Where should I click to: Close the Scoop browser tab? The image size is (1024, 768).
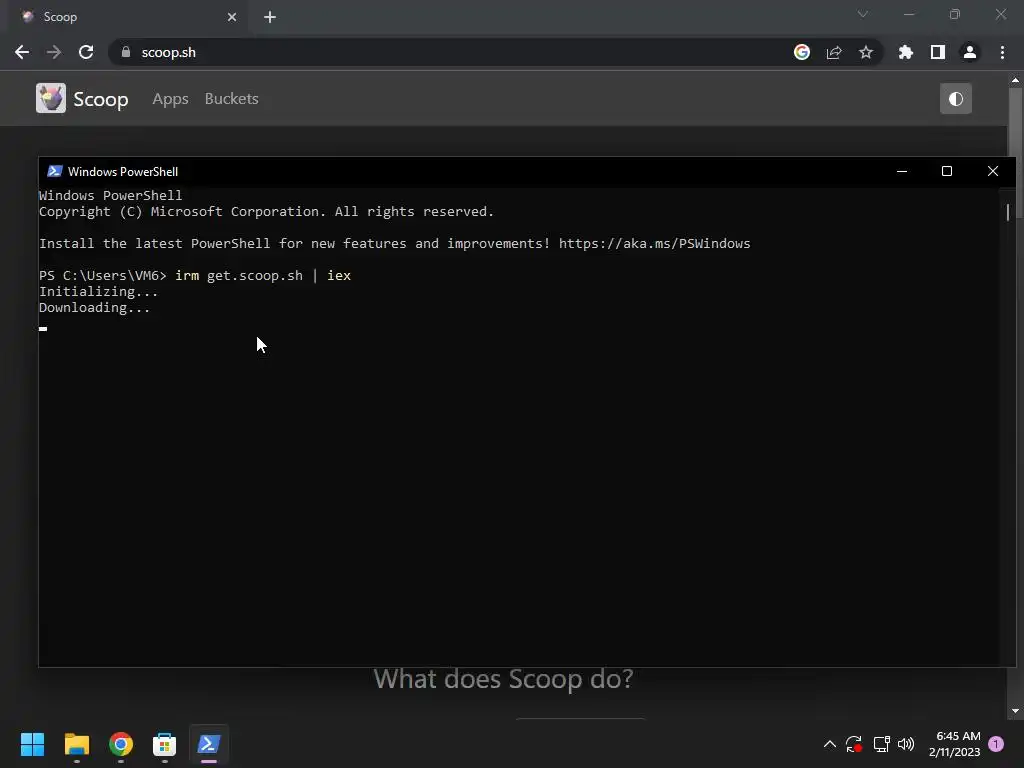pos(232,17)
